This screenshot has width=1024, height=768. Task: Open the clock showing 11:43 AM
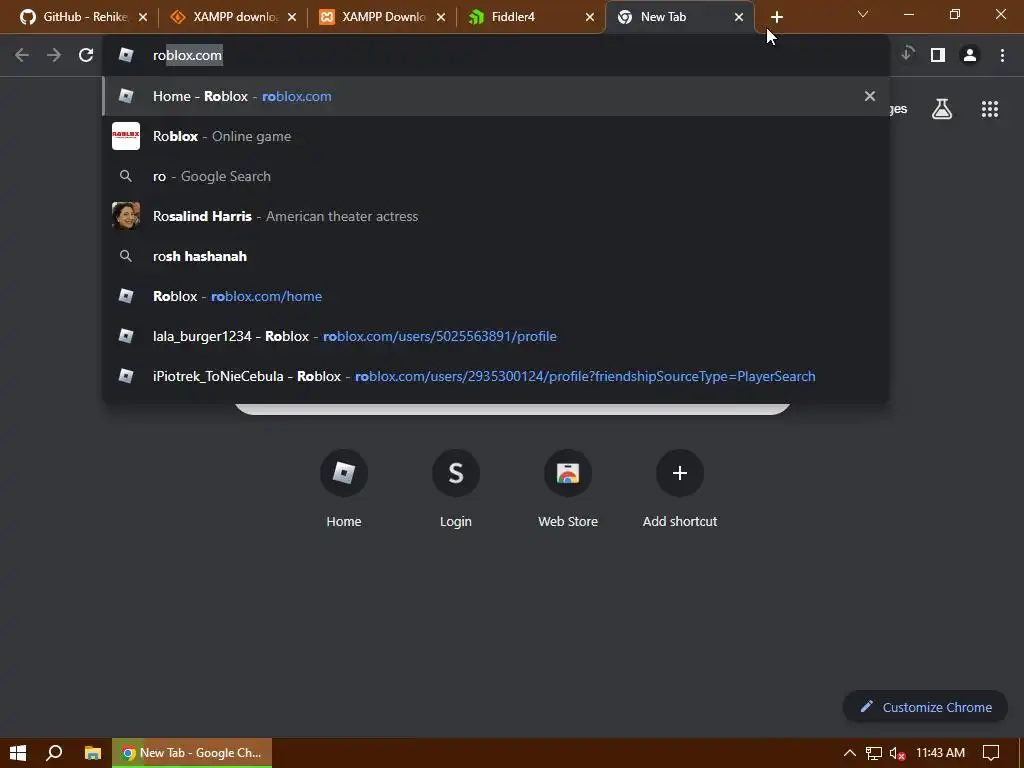(x=940, y=753)
